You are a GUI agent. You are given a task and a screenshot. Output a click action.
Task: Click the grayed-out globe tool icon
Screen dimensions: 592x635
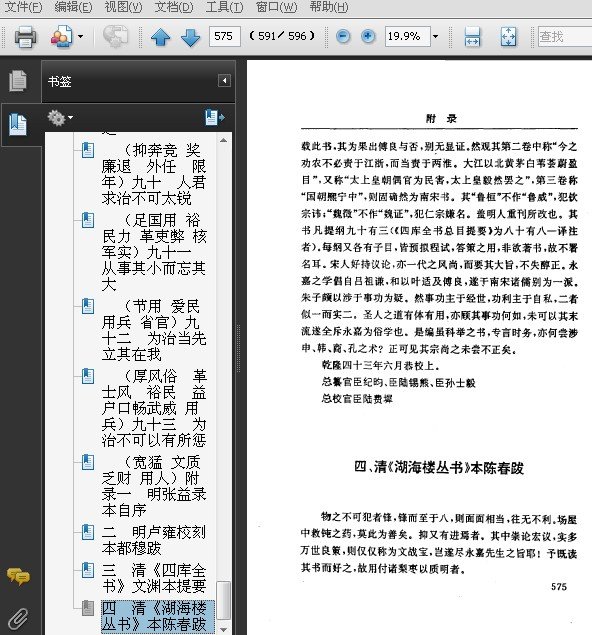tap(115, 37)
